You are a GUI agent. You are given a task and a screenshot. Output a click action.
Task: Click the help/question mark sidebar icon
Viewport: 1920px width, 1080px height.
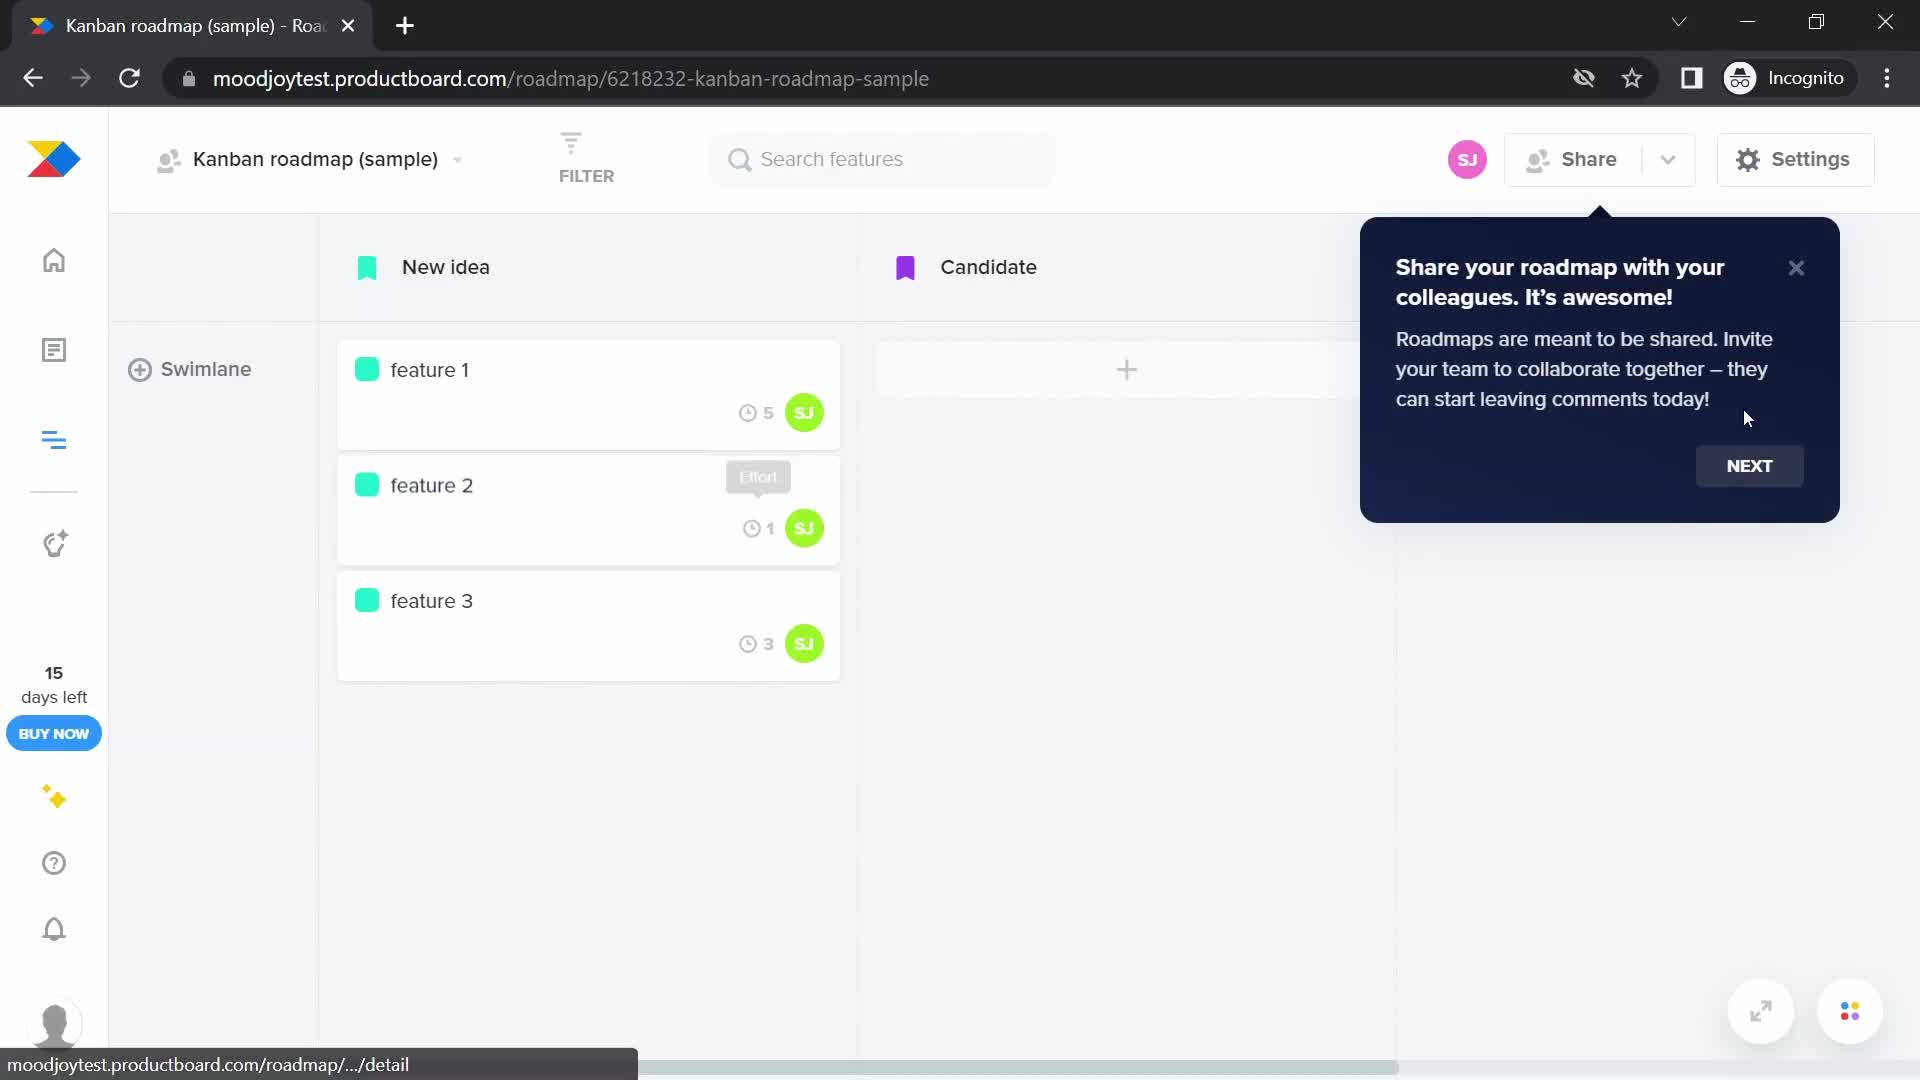pos(53,864)
